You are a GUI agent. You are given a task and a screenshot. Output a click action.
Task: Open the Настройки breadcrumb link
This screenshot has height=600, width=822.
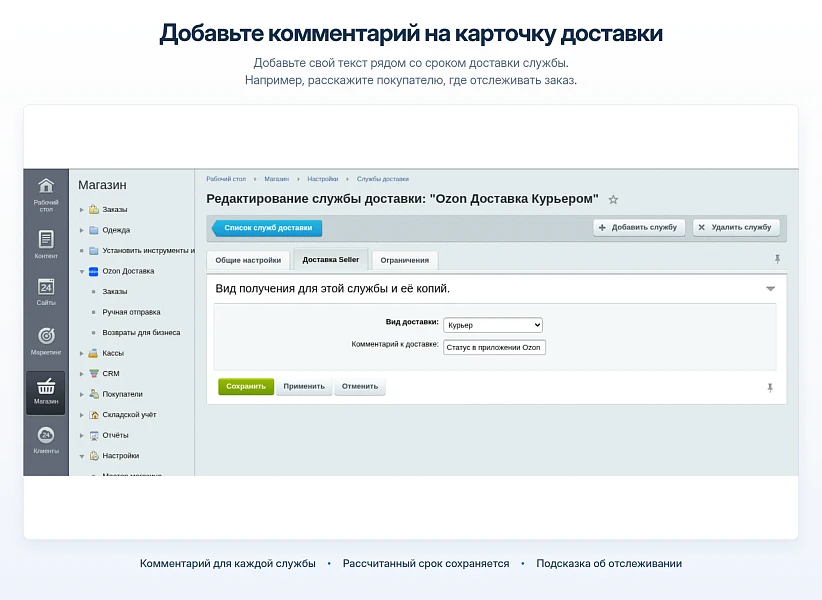coord(323,179)
